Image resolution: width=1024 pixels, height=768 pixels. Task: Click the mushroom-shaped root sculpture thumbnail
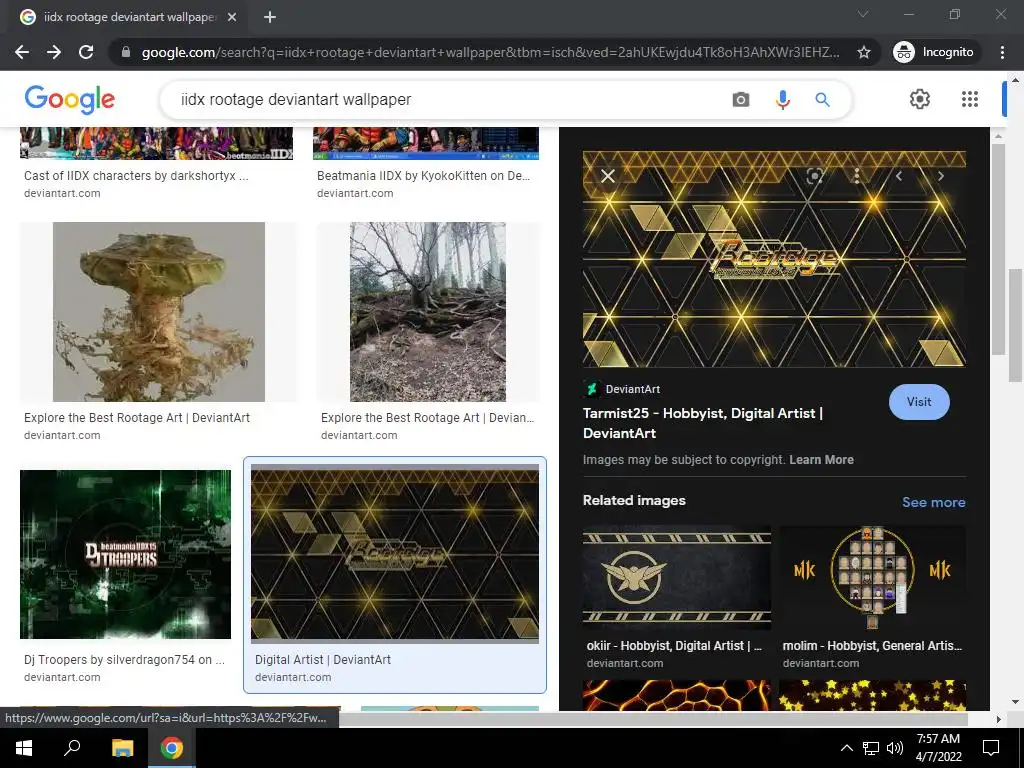(159, 312)
